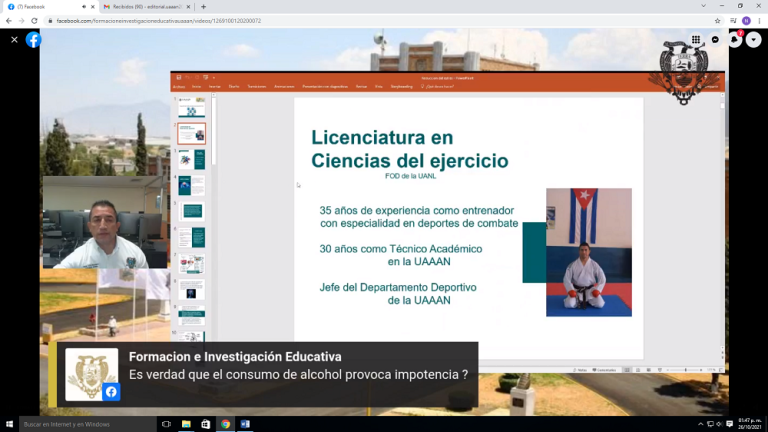Click the page's profile picture thumbnail
768x432 pixels.
coord(91,374)
